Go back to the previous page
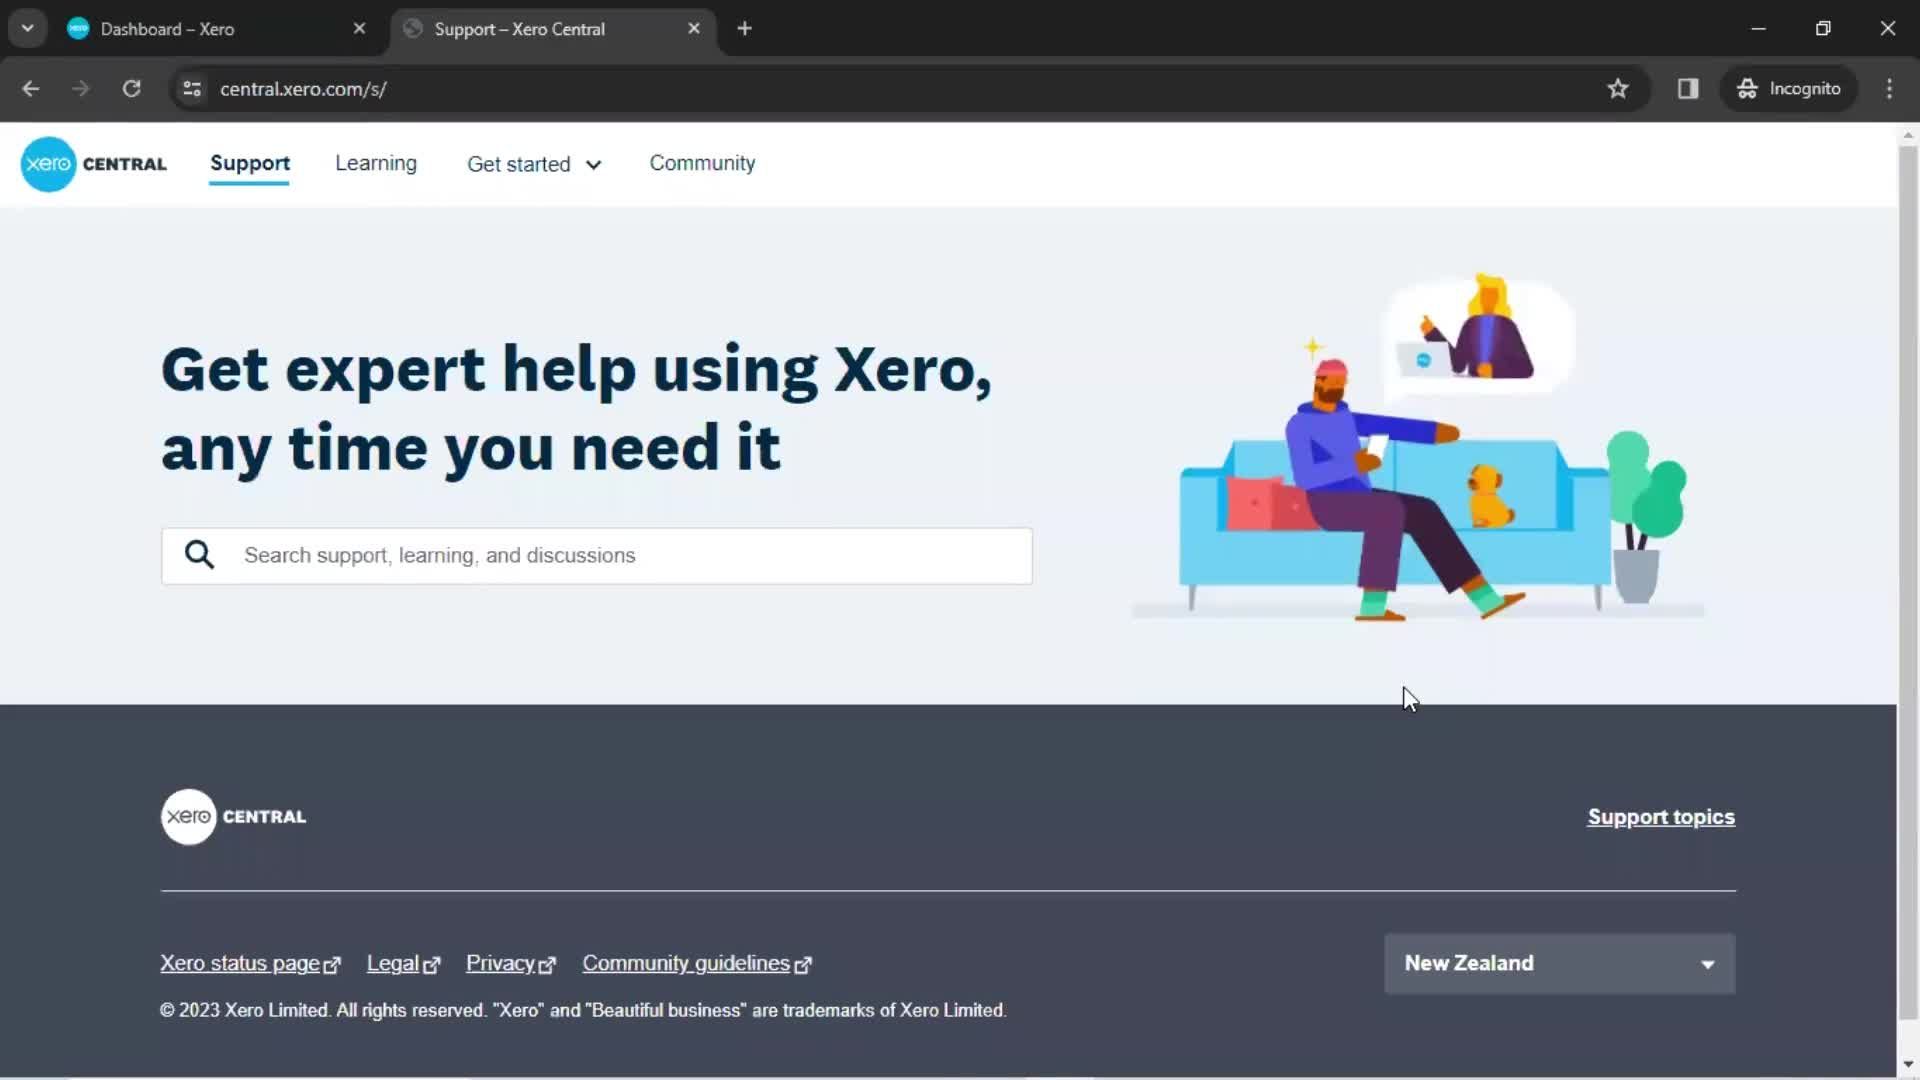Screen dimensions: 1920x1080 coord(31,89)
